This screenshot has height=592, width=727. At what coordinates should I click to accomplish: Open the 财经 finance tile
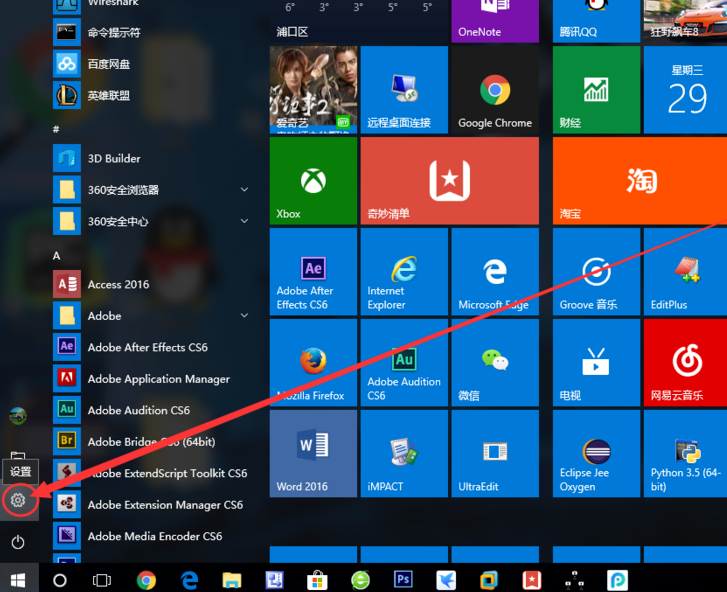[596, 89]
